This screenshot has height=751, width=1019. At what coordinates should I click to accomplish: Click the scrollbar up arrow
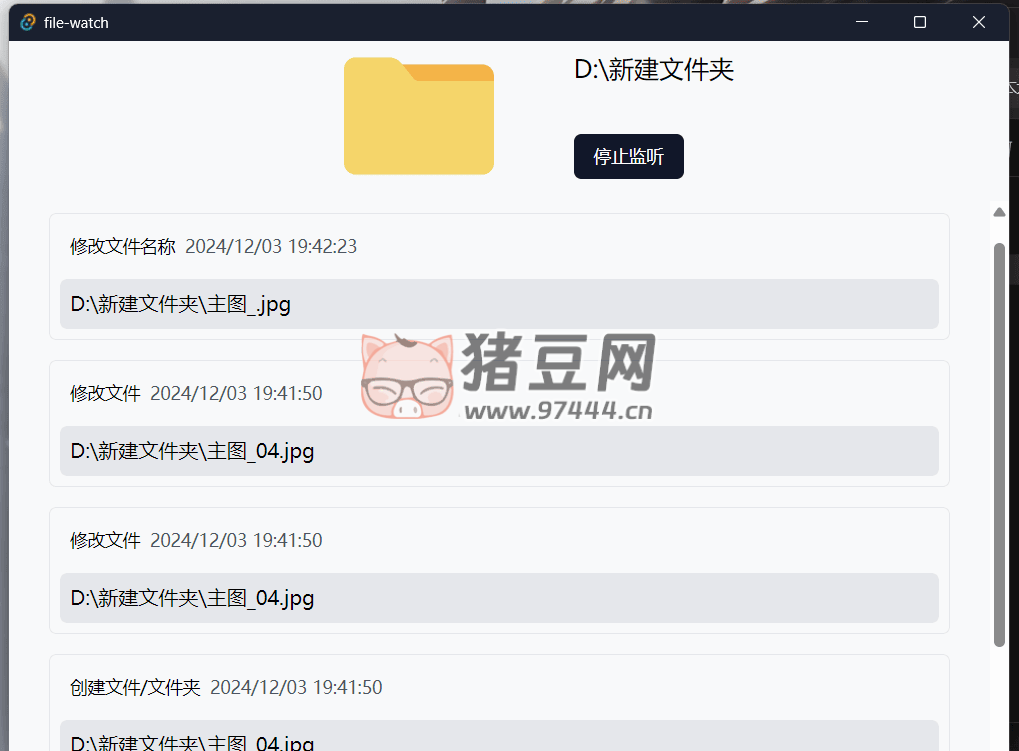[998, 211]
